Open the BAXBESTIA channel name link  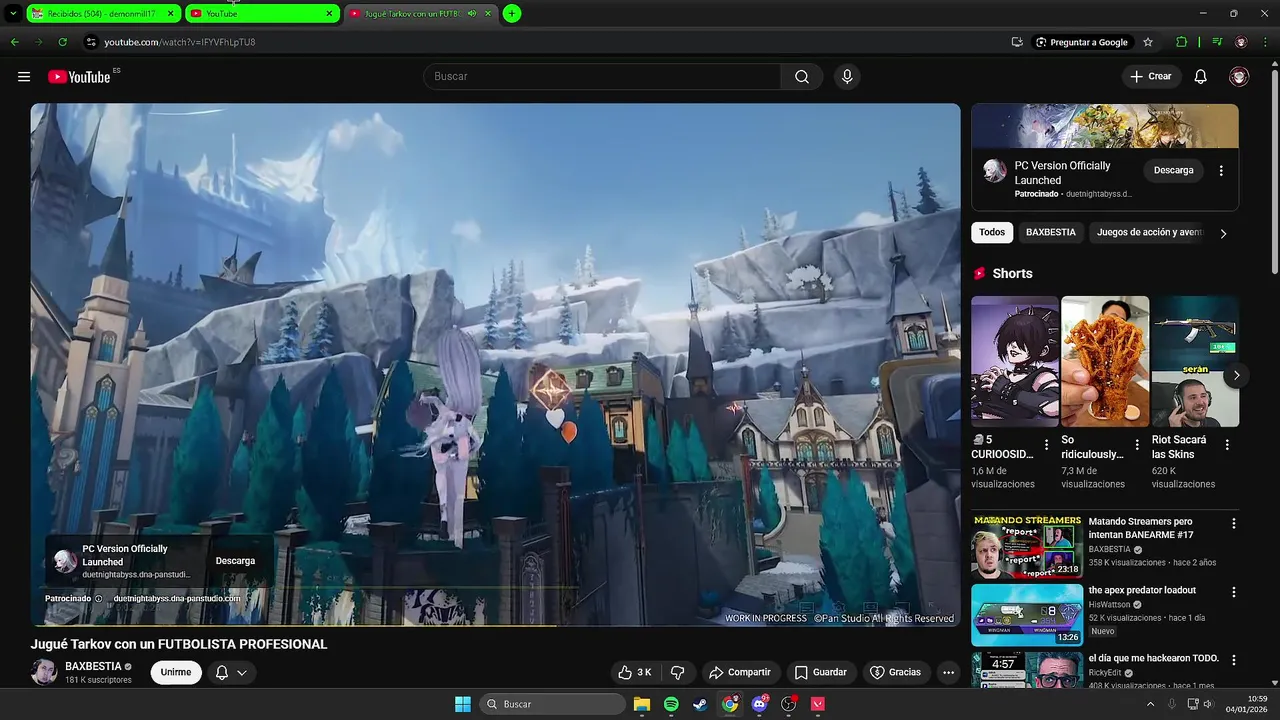pyautogui.click(x=93, y=666)
